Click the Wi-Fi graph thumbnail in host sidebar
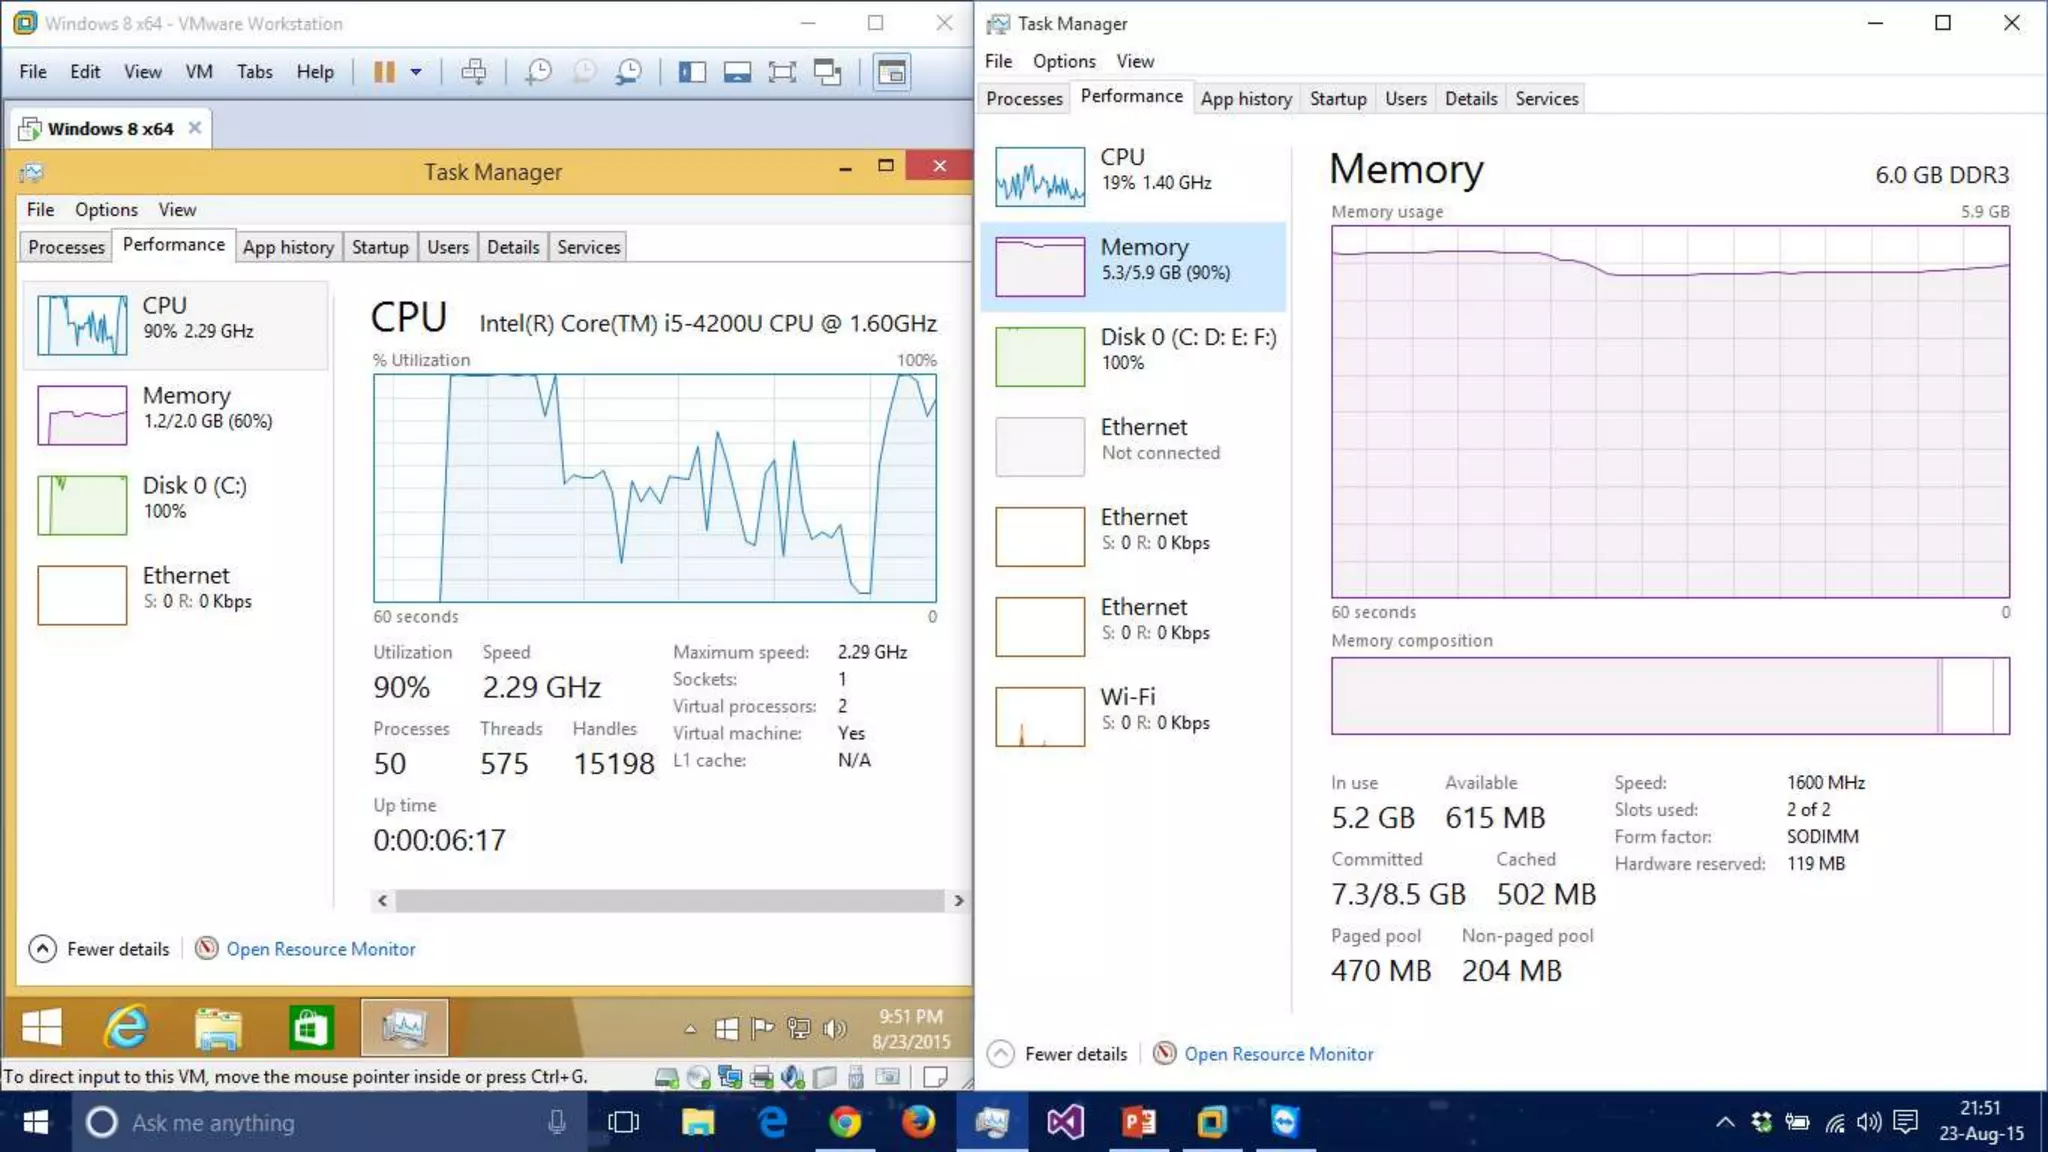The height and width of the screenshot is (1152, 2048). tap(1040, 716)
